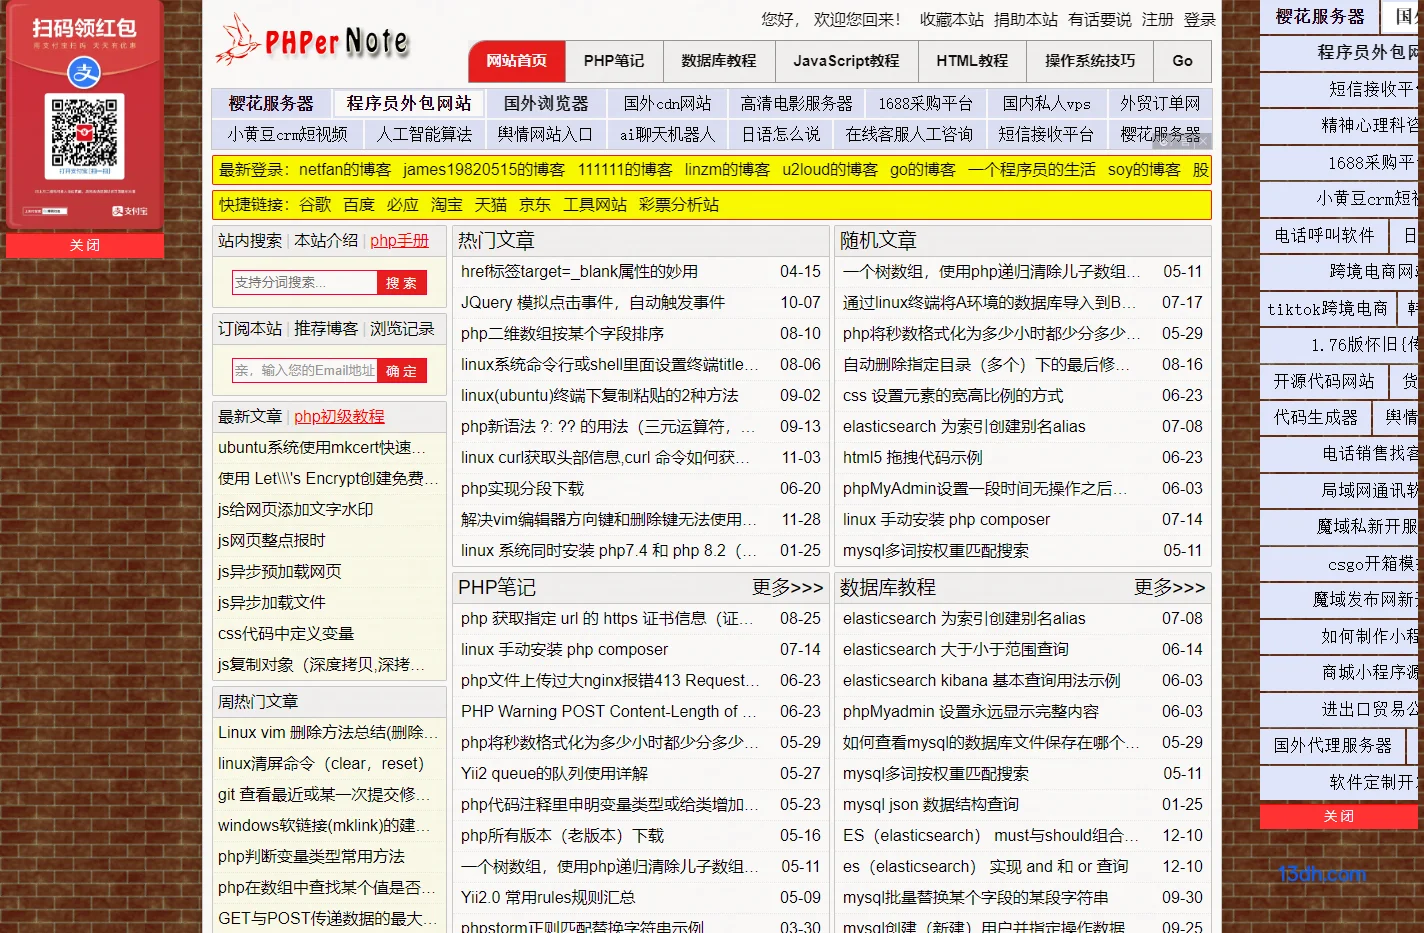This screenshot has height=933, width=1424.
Task: Open article Yii2 queue的队列使用详解
Action: (x=554, y=774)
